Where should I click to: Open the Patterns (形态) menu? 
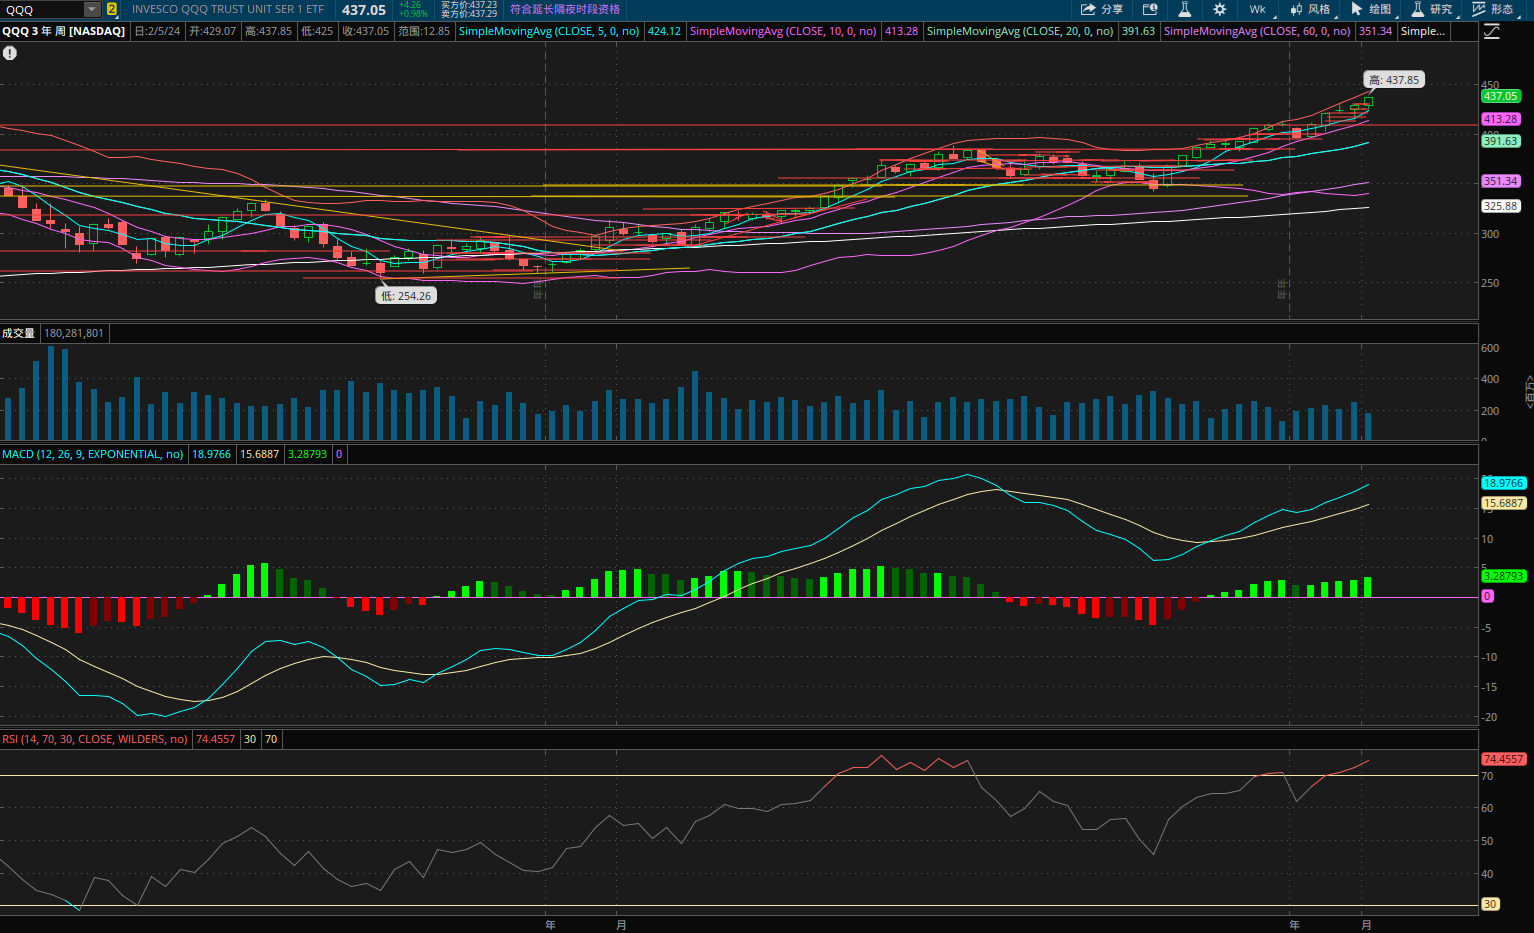pos(1493,9)
